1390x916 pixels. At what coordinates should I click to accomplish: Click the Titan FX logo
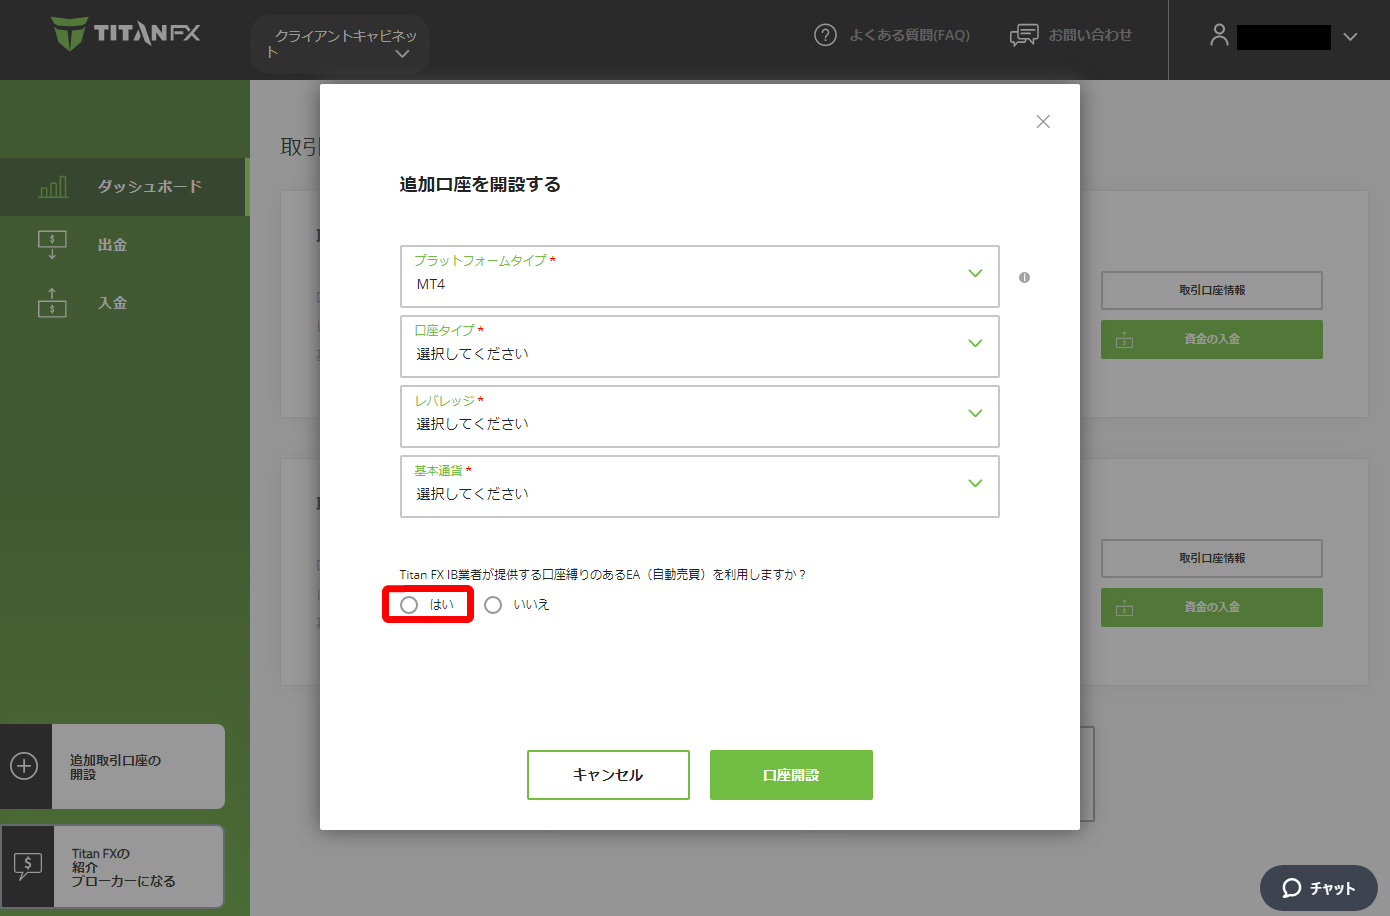[x=126, y=34]
